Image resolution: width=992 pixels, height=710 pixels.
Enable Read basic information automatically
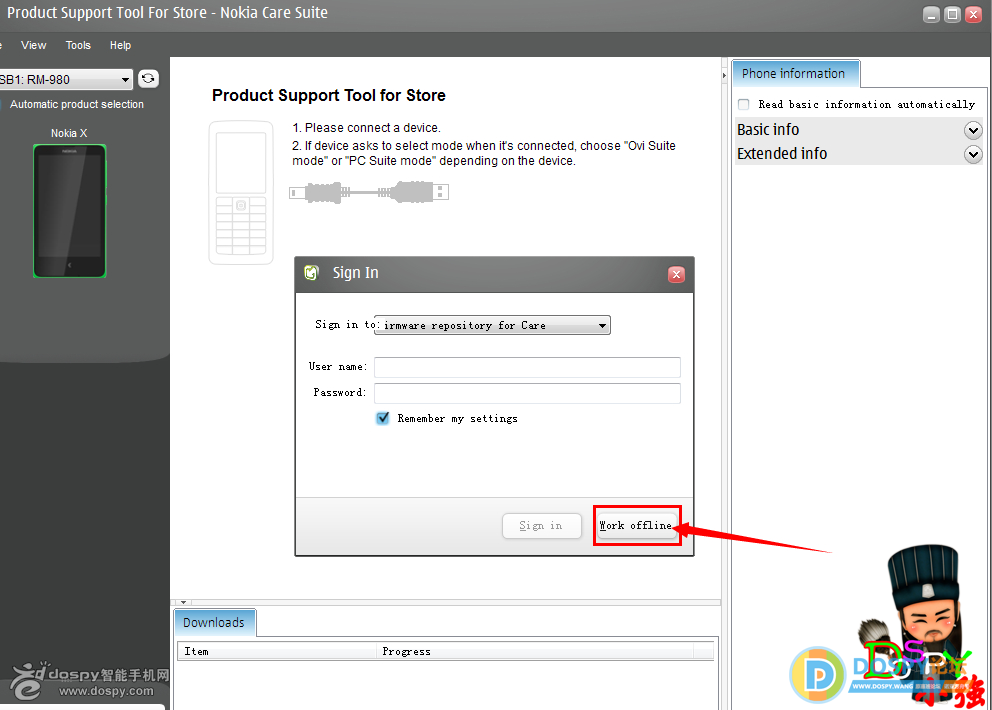point(744,104)
